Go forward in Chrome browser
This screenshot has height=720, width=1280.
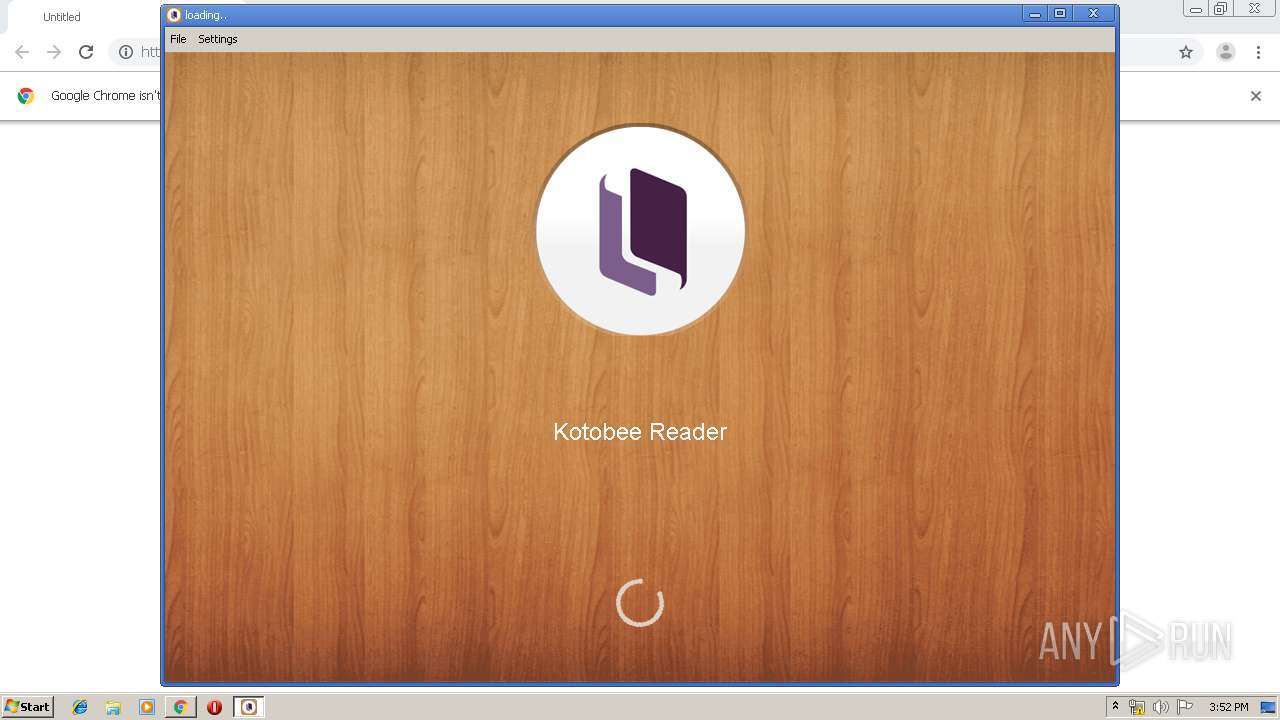coord(54,52)
